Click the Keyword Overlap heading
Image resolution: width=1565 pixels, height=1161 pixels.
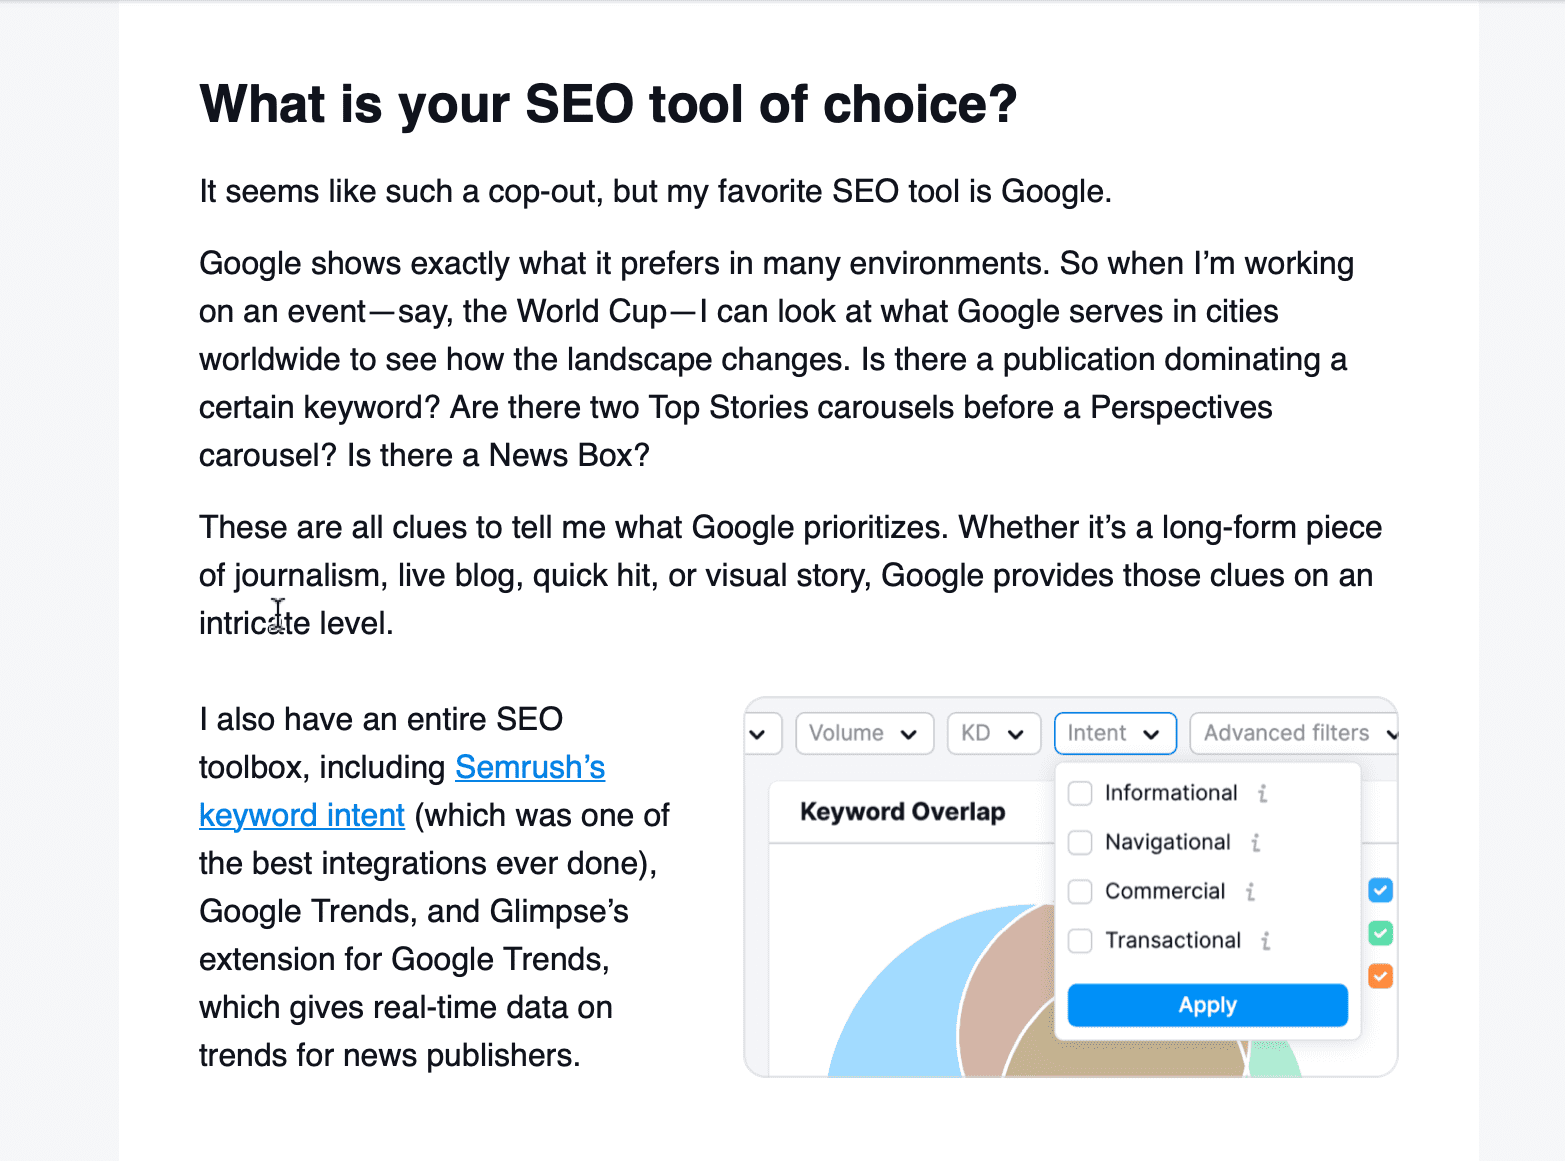tap(903, 812)
